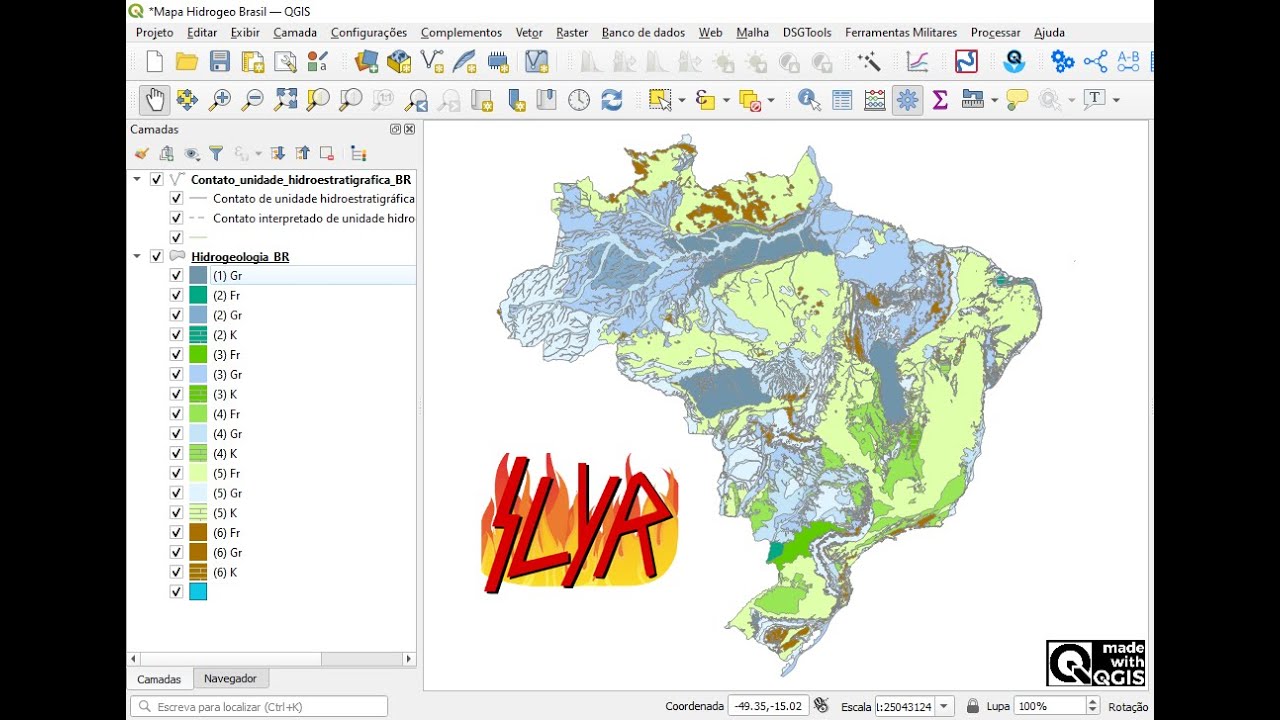This screenshot has height=720, width=1280.
Task: Switch to the Navegador tab
Action: tap(230, 678)
